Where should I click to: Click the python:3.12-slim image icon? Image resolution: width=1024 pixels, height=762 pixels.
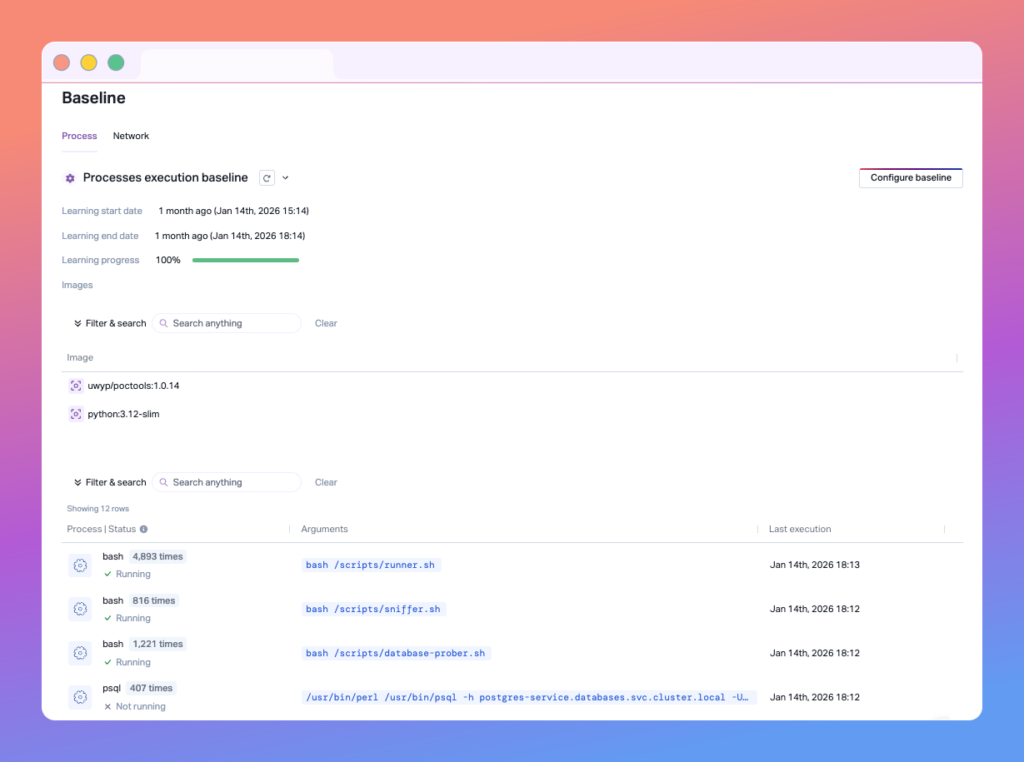pos(75,414)
